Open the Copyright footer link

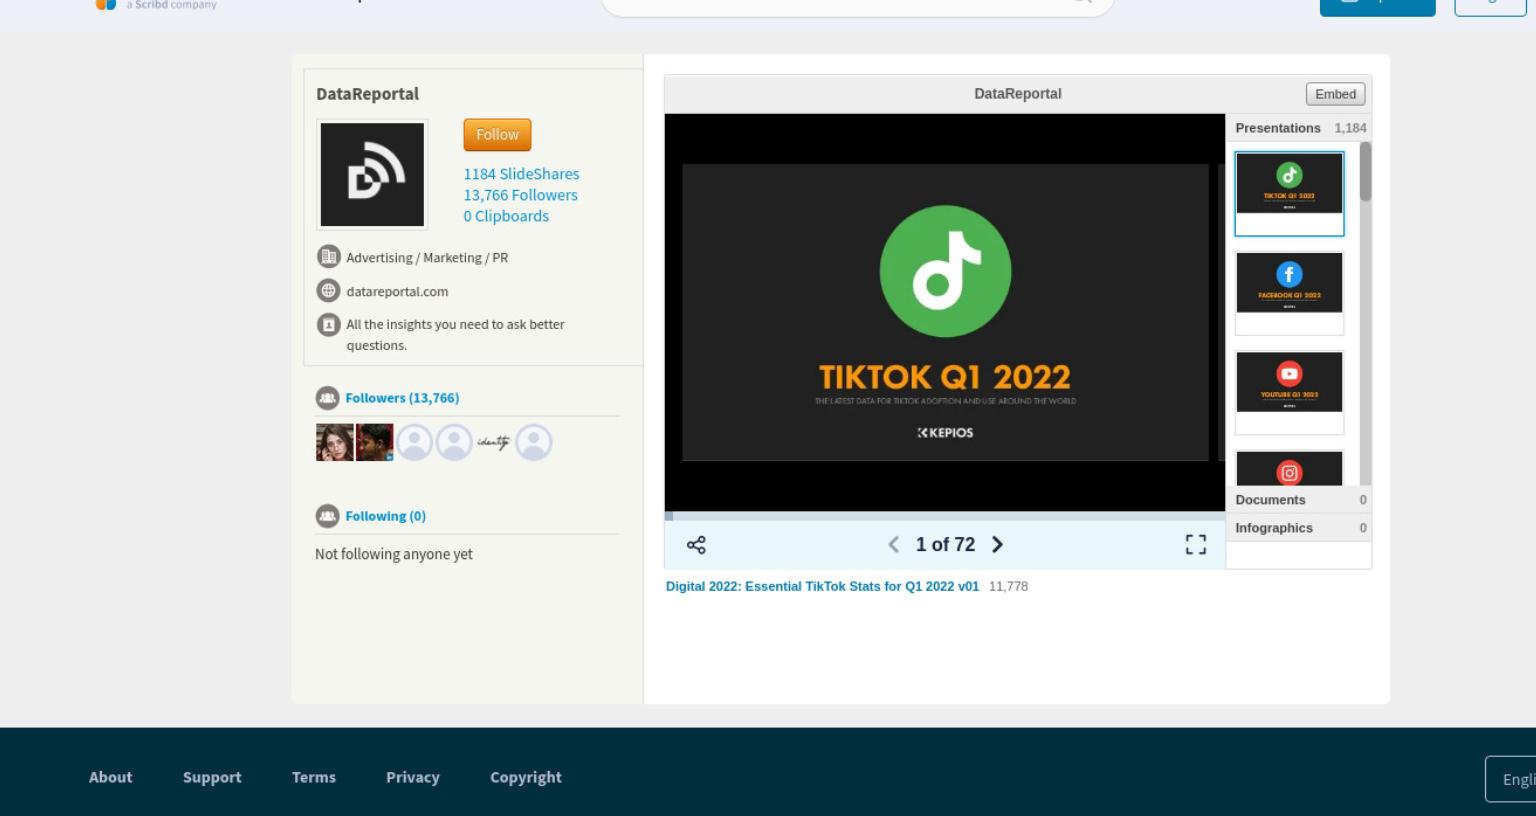pyautogui.click(x=526, y=777)
